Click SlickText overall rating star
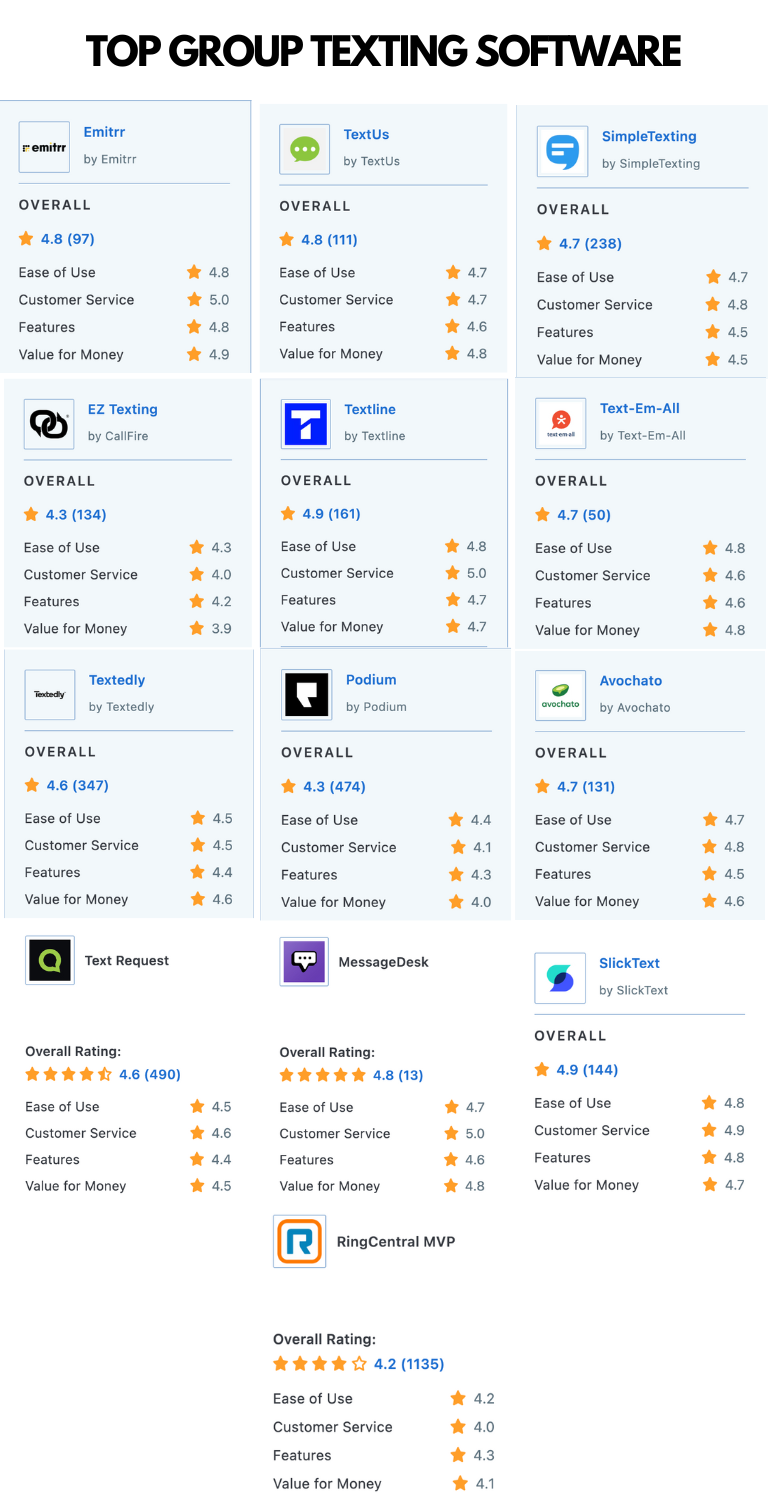Screen dimensions: 768x1500 click(543, 1070)
